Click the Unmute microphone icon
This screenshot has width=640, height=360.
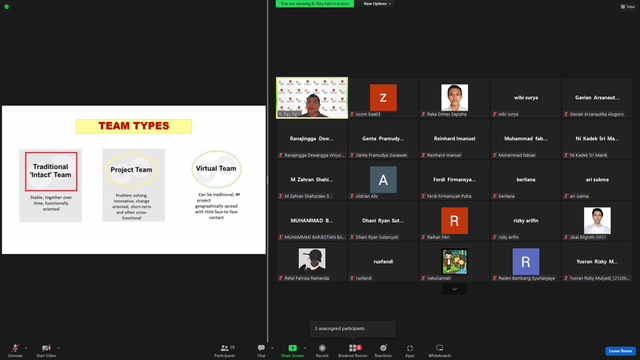(x=15, y=348)
